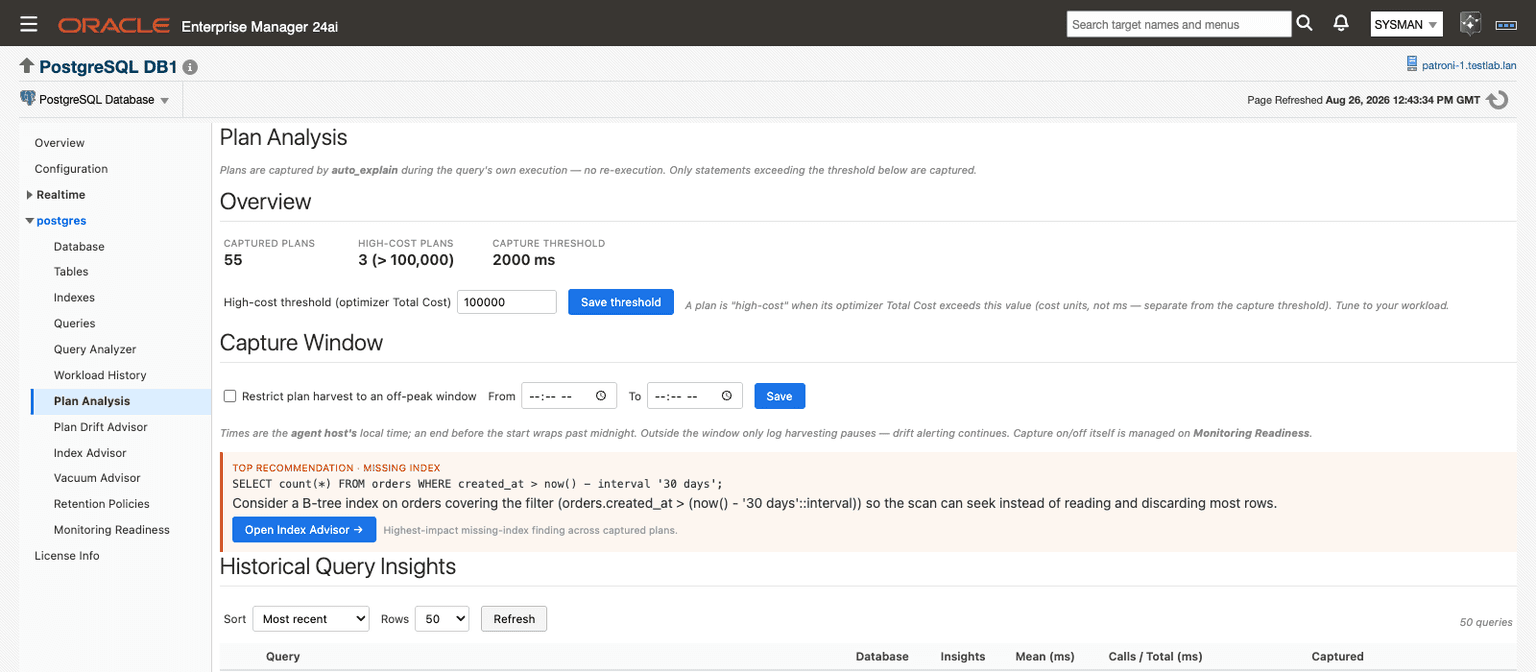Click the recommended SELECT count(*) query text
The height and width of the screenshot is (672, 1536).
click(477, 483)
